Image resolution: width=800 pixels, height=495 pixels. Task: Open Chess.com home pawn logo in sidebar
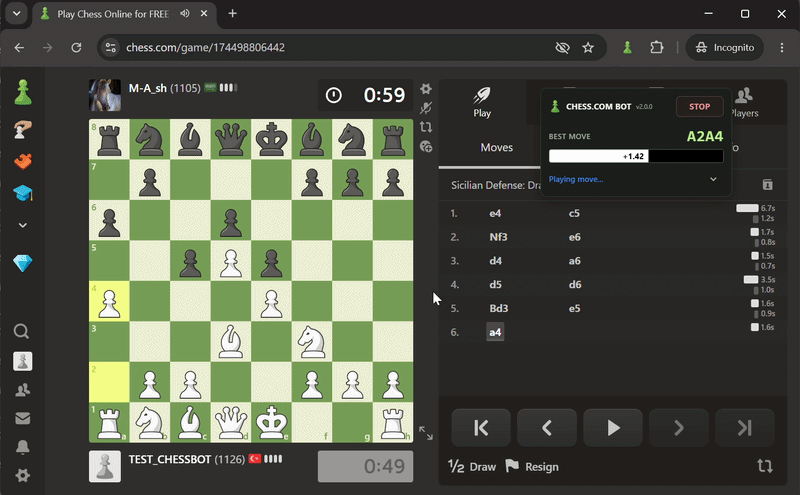click(x=22, y=92)
